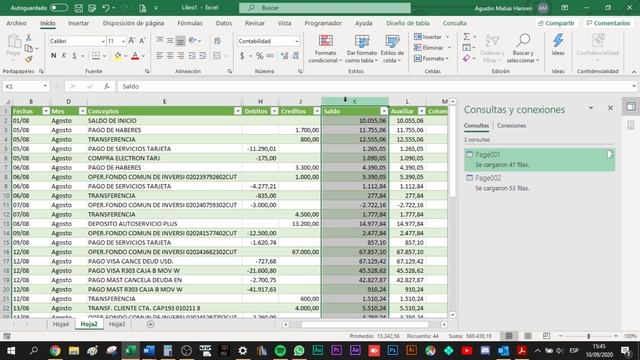Click the Copy icon

pos(29,49)
